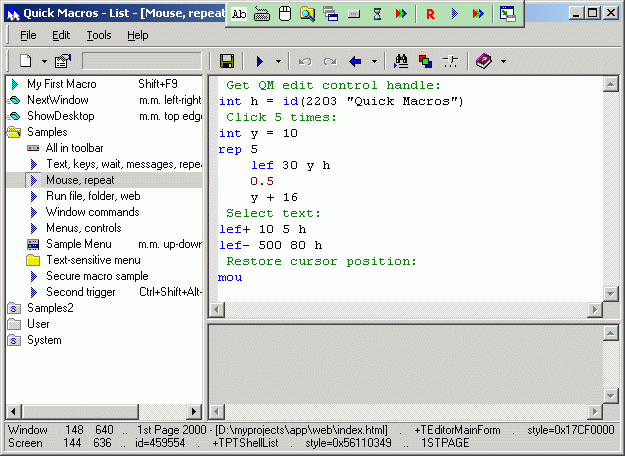The height and width of the screenshot is (456, 625).
Task: Open the dropdown arrow beside Run button
Action: click(278, 61)
